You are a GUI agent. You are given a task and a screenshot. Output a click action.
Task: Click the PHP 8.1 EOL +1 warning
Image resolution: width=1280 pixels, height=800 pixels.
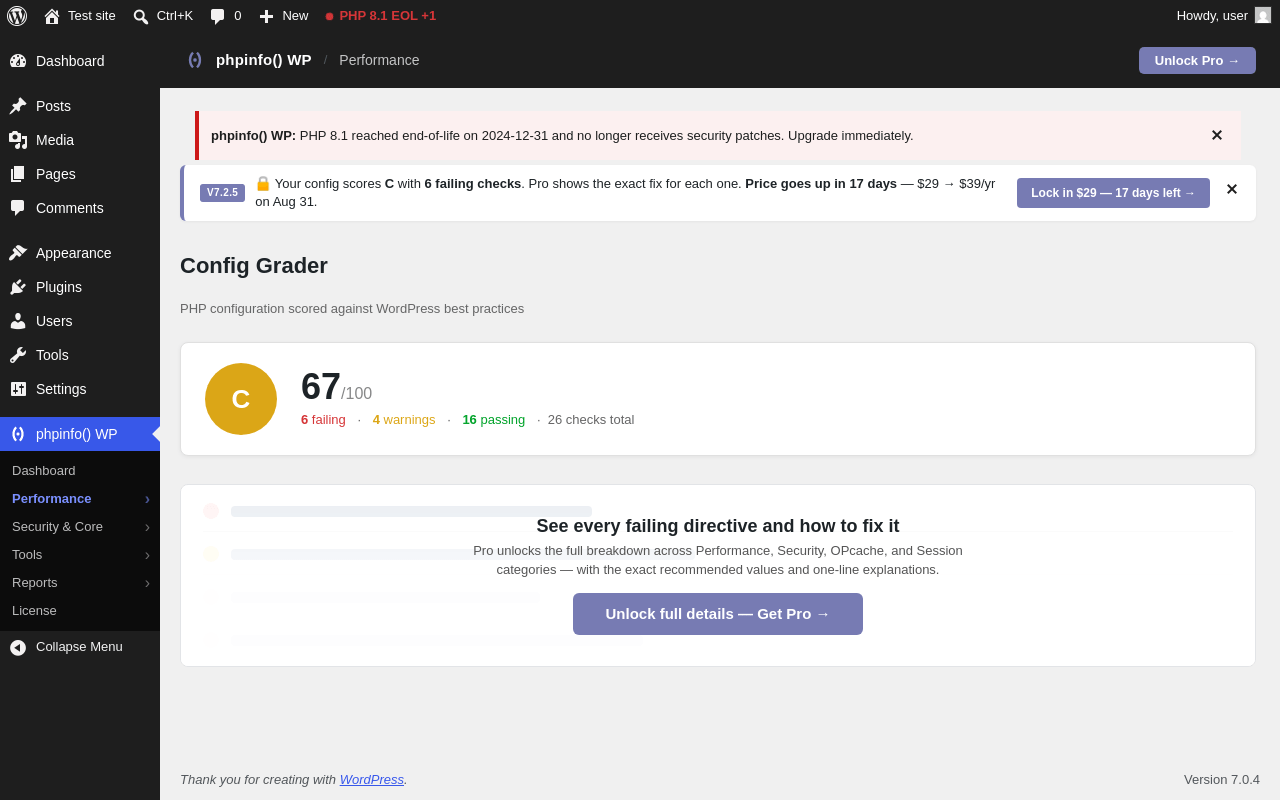380,16
